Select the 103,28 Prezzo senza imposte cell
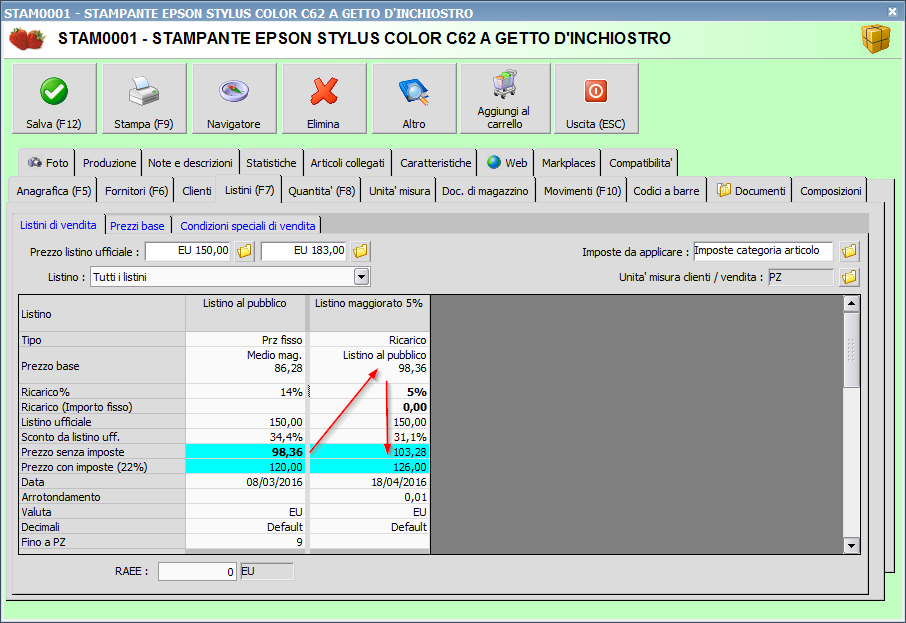 369,452
